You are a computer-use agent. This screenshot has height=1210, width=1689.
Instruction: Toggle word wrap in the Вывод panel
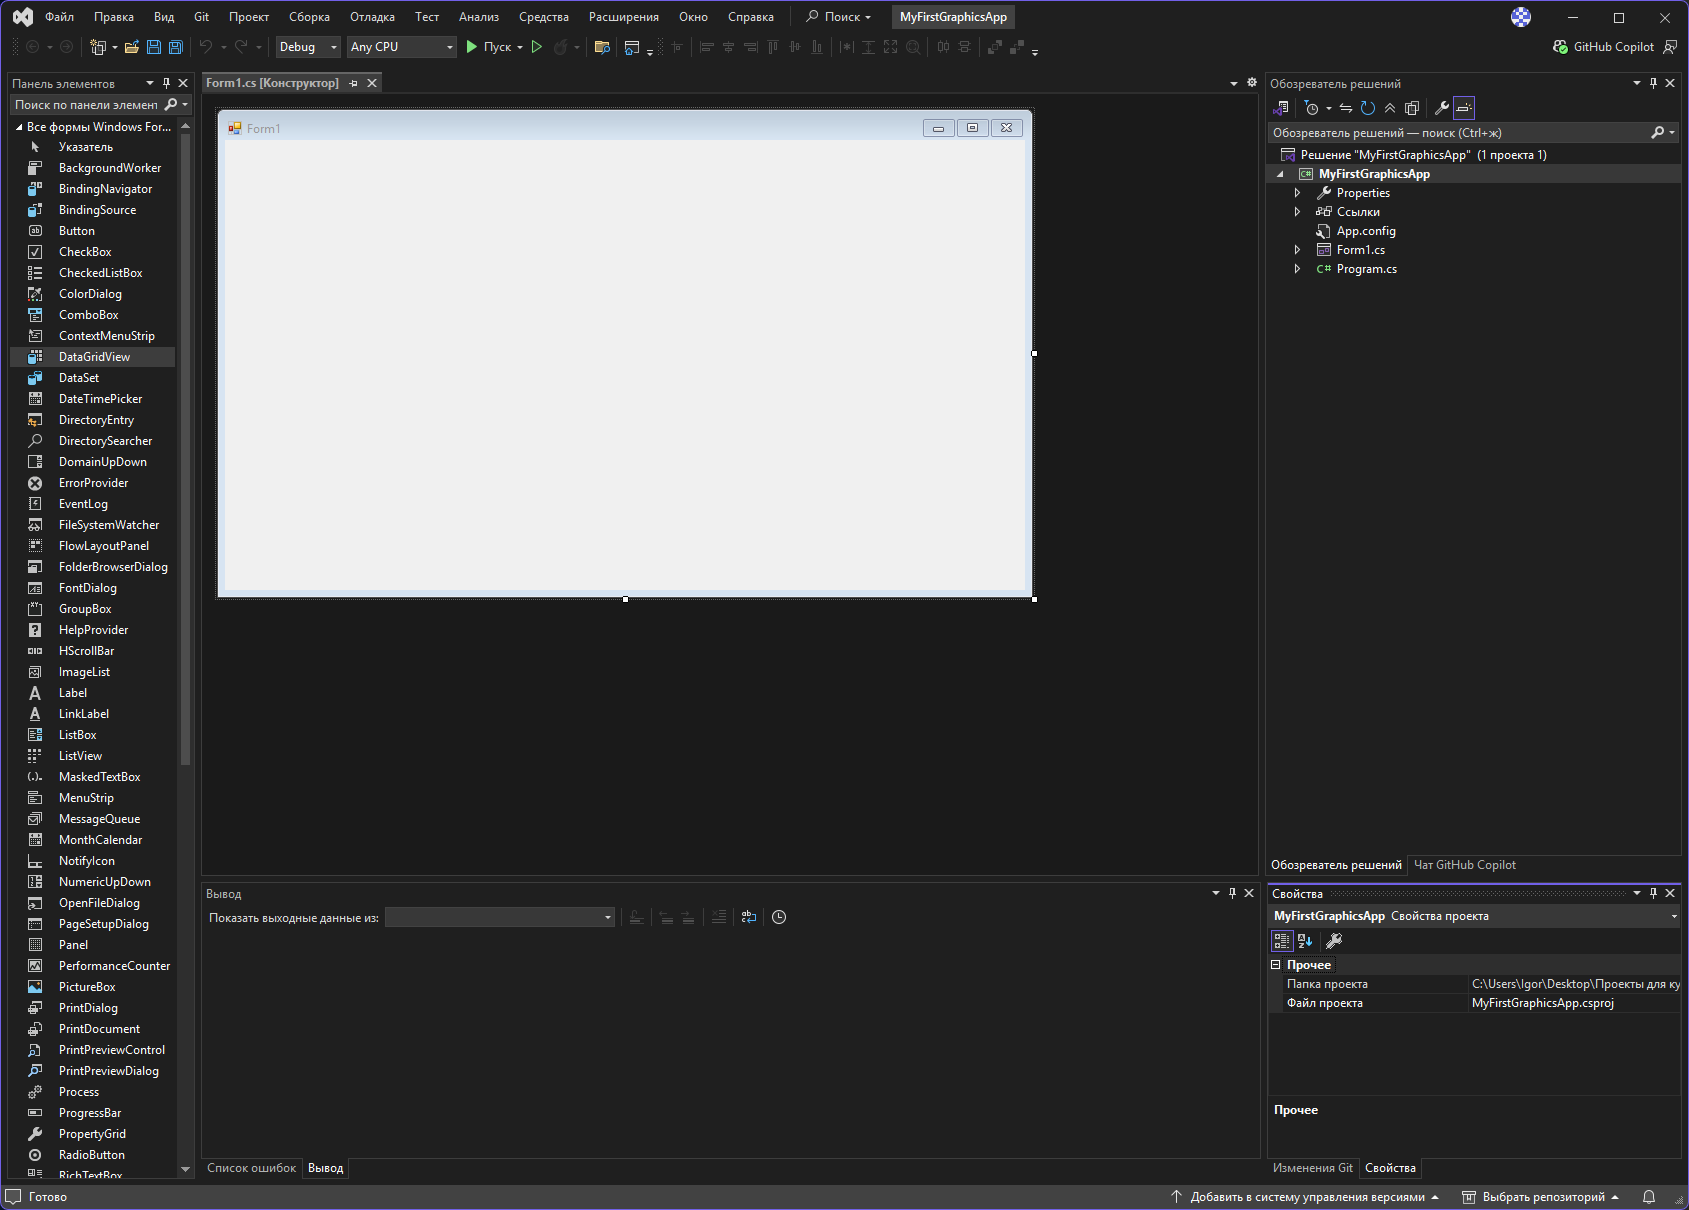point(749,917)
